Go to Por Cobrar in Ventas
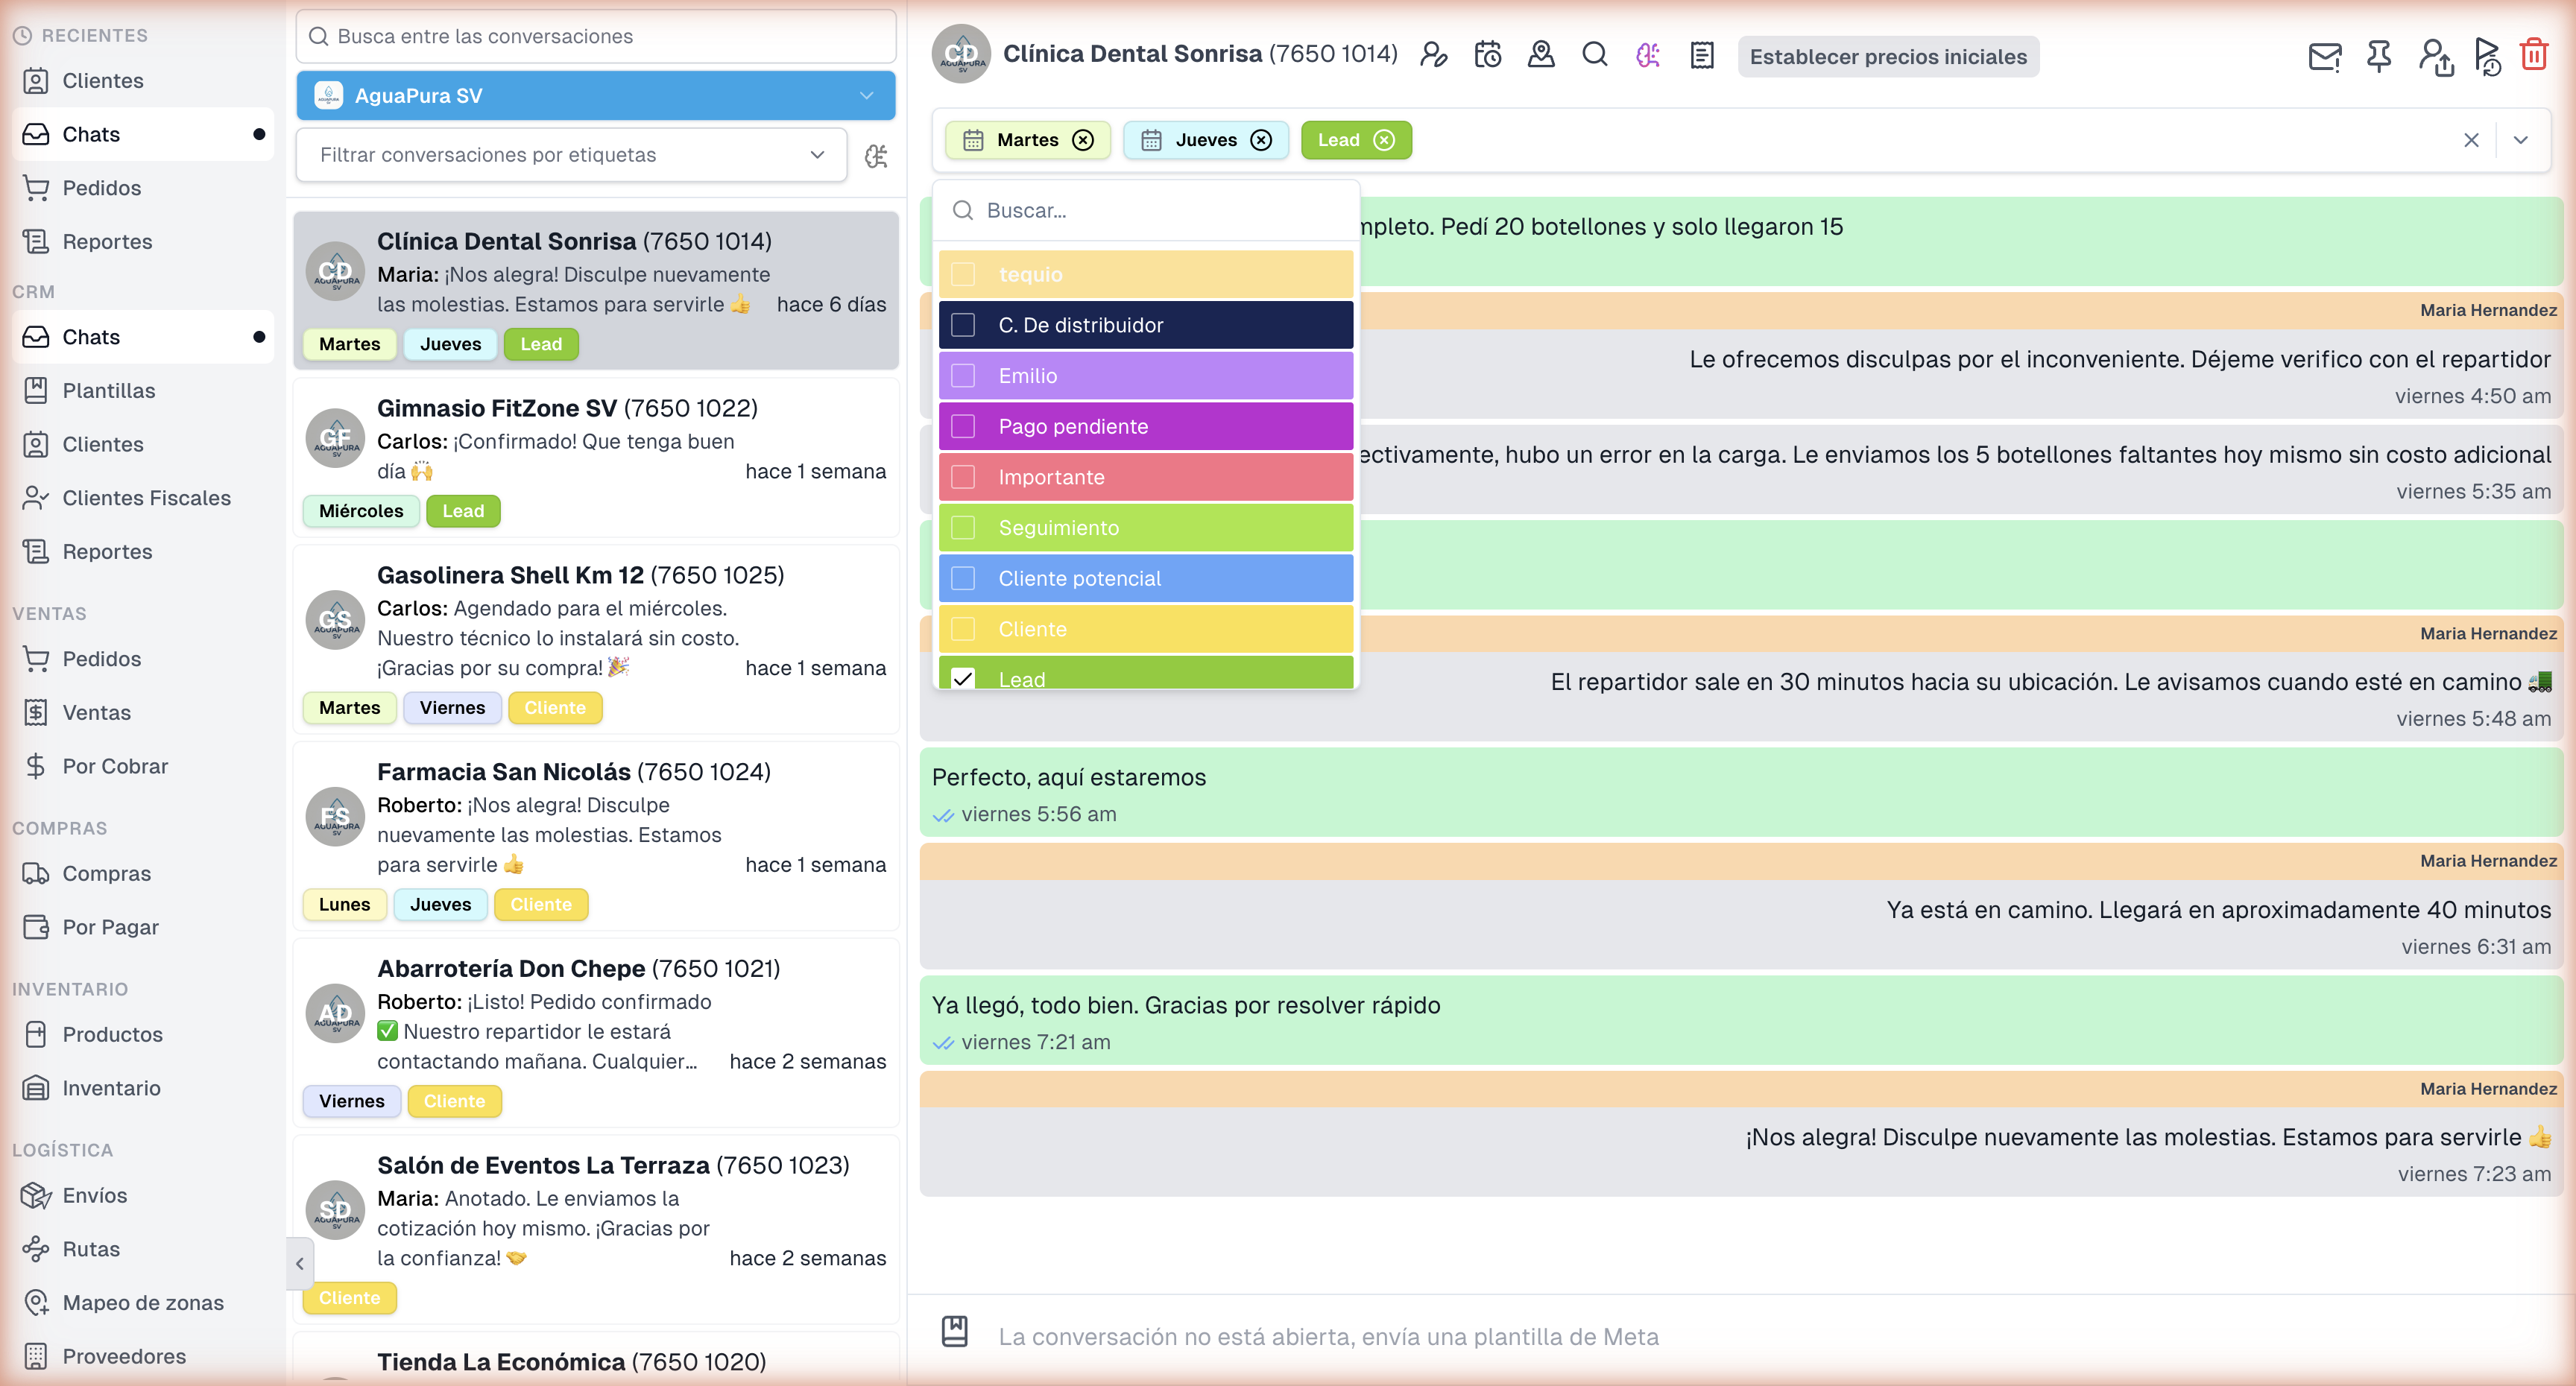 (x=115, y=766)
